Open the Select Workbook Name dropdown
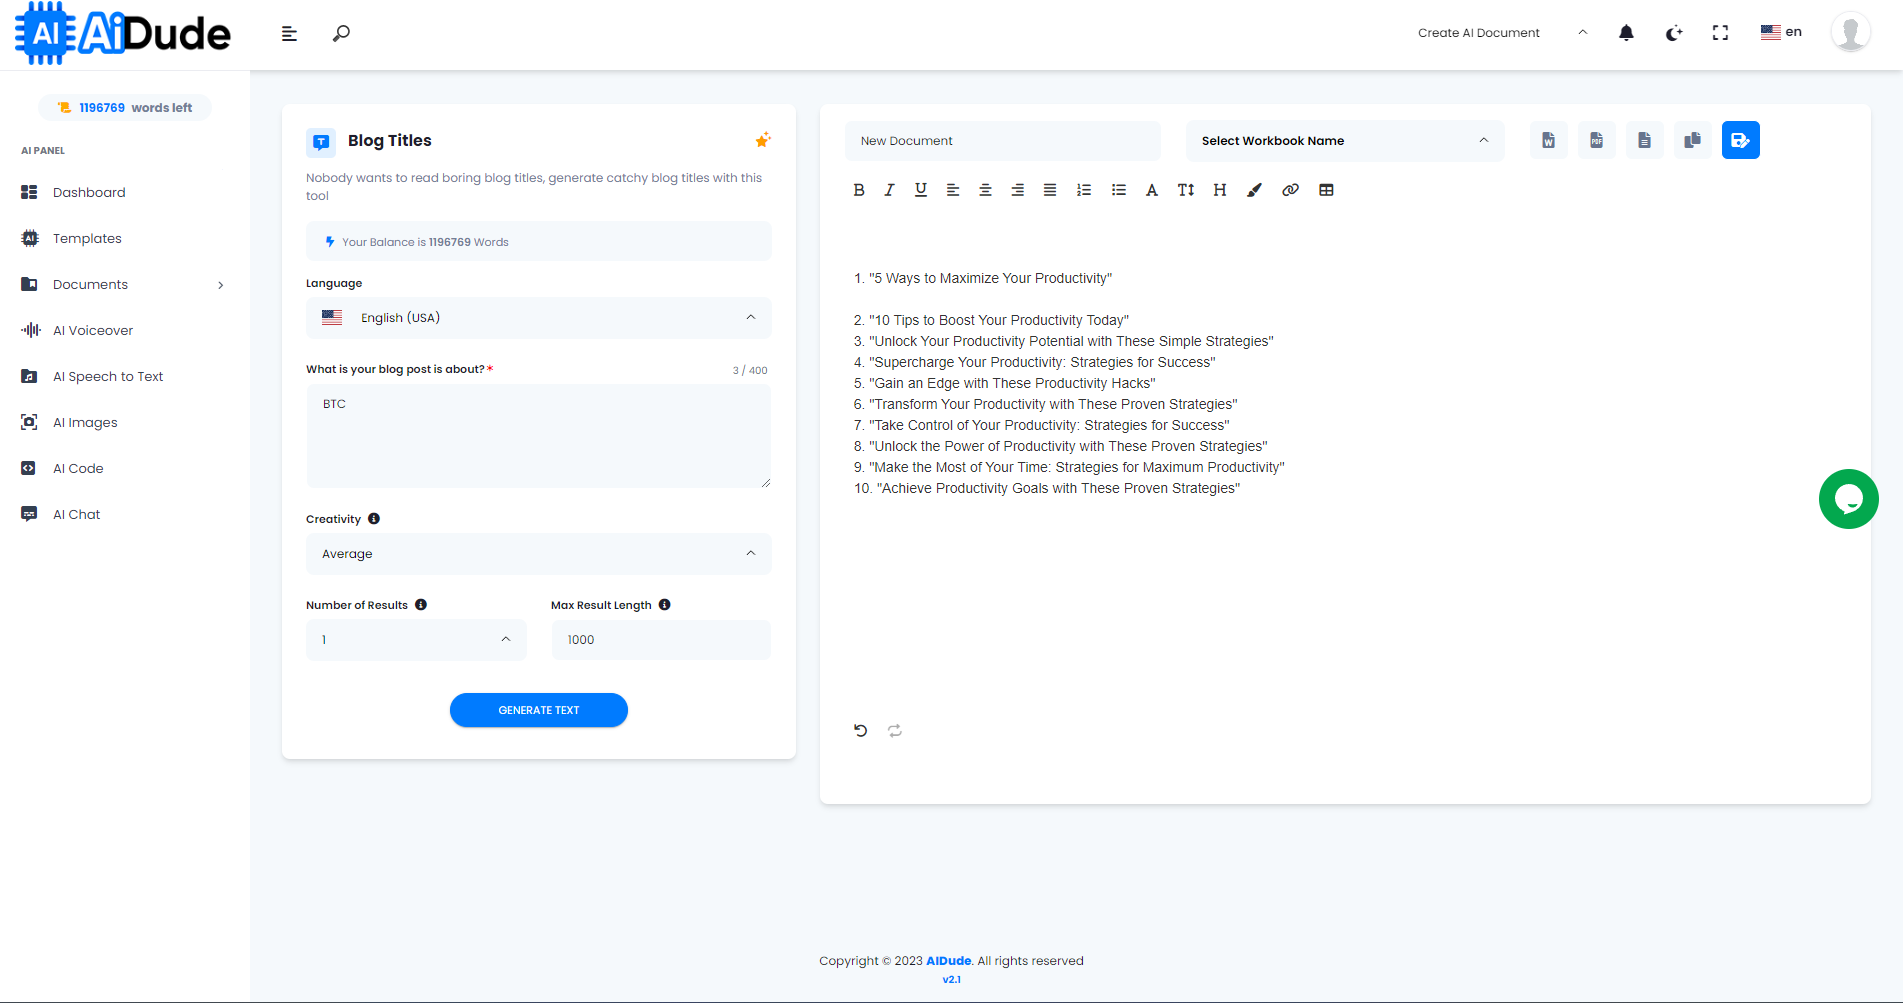The image size is (1903, 1003). coord(1344,140)
